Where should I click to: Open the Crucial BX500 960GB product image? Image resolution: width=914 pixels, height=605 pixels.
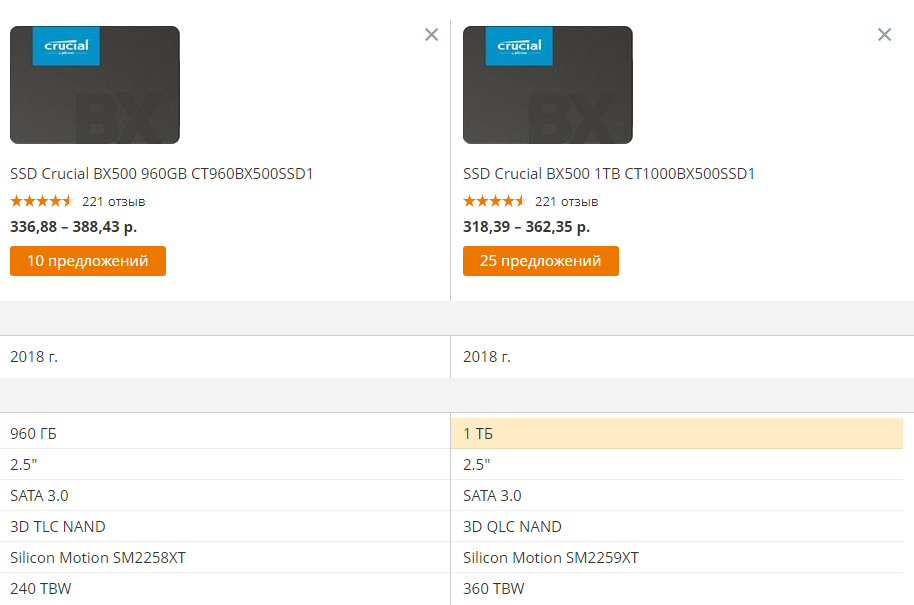click(x=95, y=85)
